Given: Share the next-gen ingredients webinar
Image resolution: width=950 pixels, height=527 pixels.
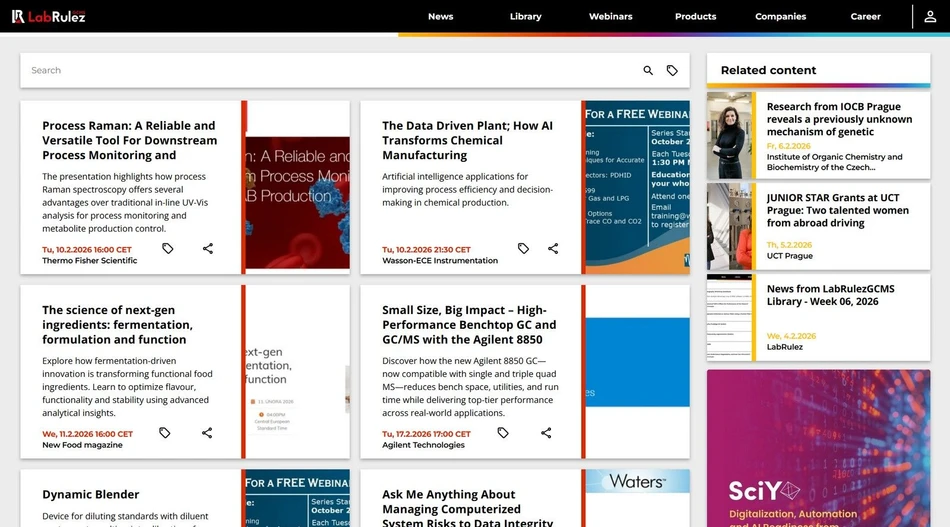Looking at the screenshot, I should (207, 433).
